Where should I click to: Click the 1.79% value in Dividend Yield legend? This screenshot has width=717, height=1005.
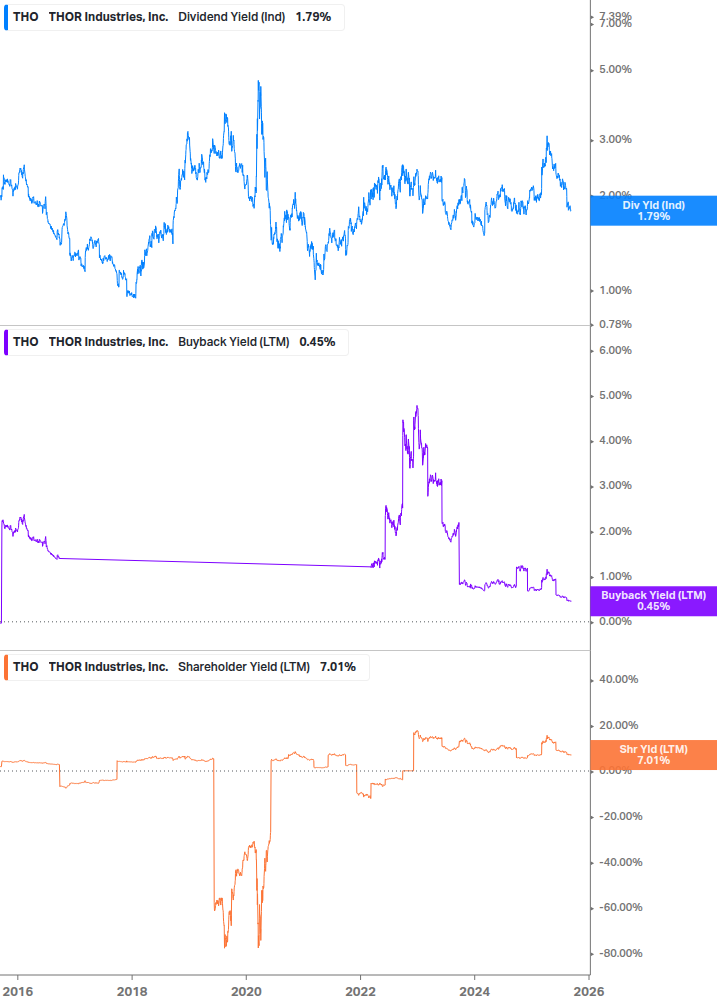313,17
